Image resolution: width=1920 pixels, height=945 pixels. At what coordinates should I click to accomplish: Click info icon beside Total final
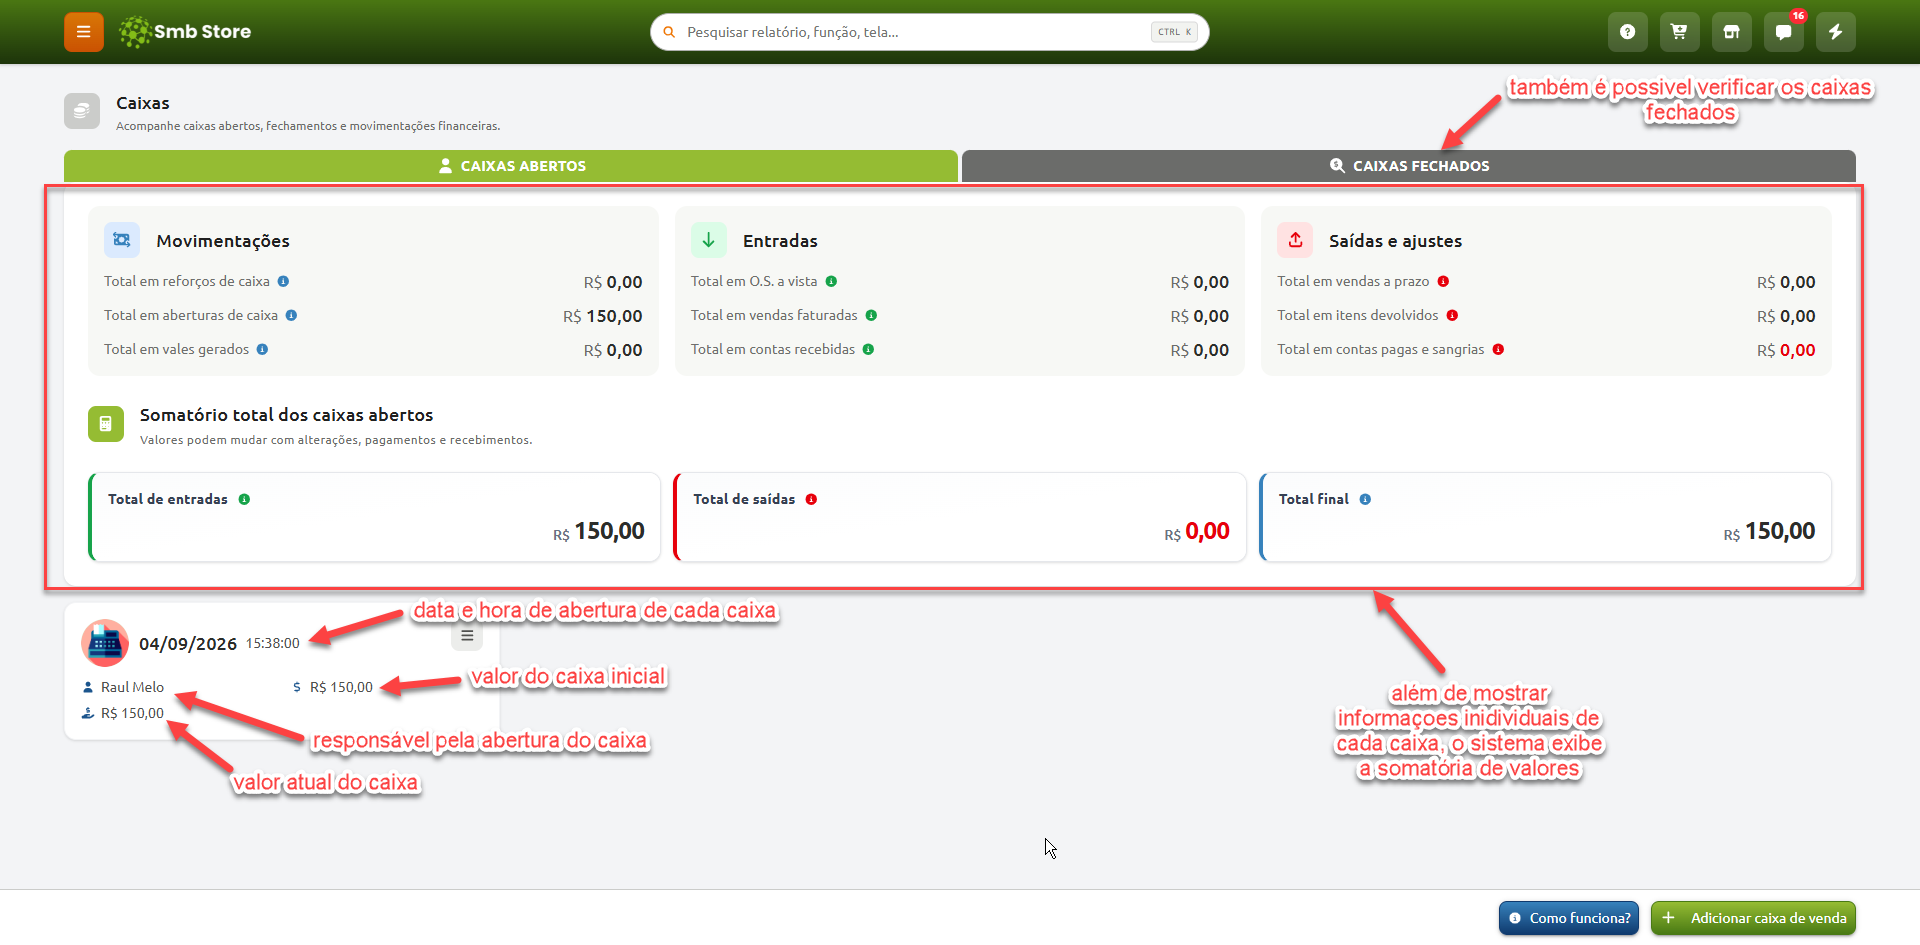1365,499
